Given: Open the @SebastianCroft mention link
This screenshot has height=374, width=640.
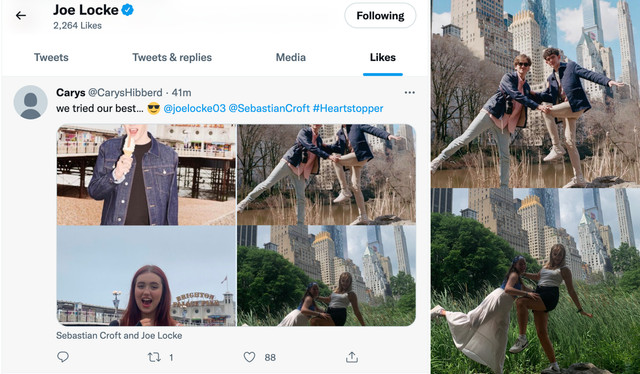Looking at the screenshot, I should pyautogui.click(x=269, y=109).
